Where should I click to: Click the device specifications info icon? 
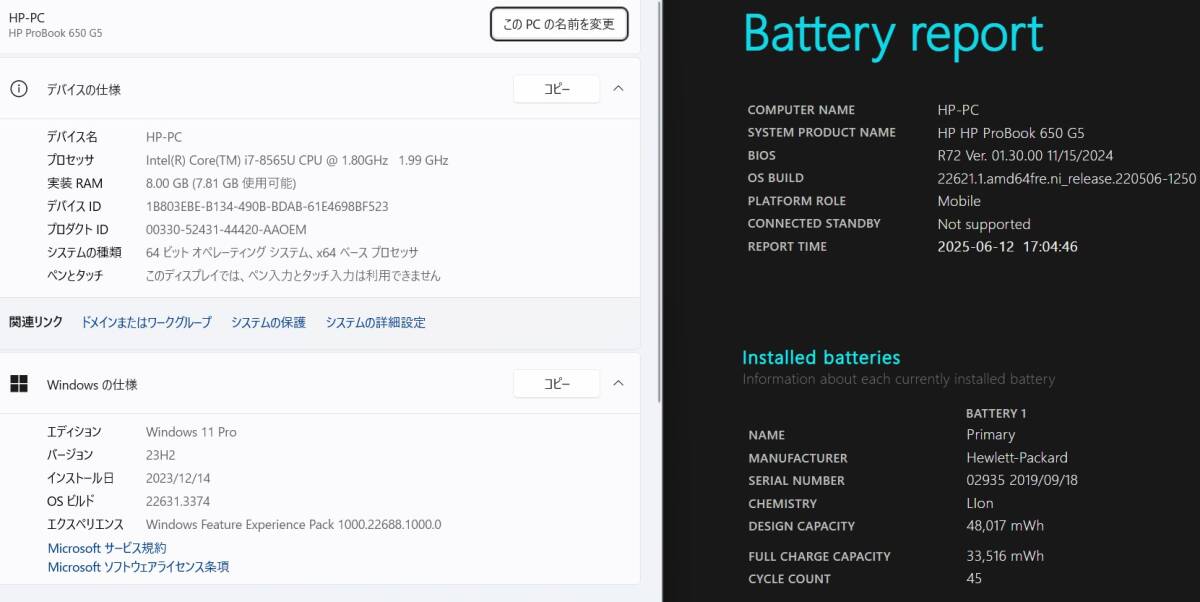tap(18, 89)
